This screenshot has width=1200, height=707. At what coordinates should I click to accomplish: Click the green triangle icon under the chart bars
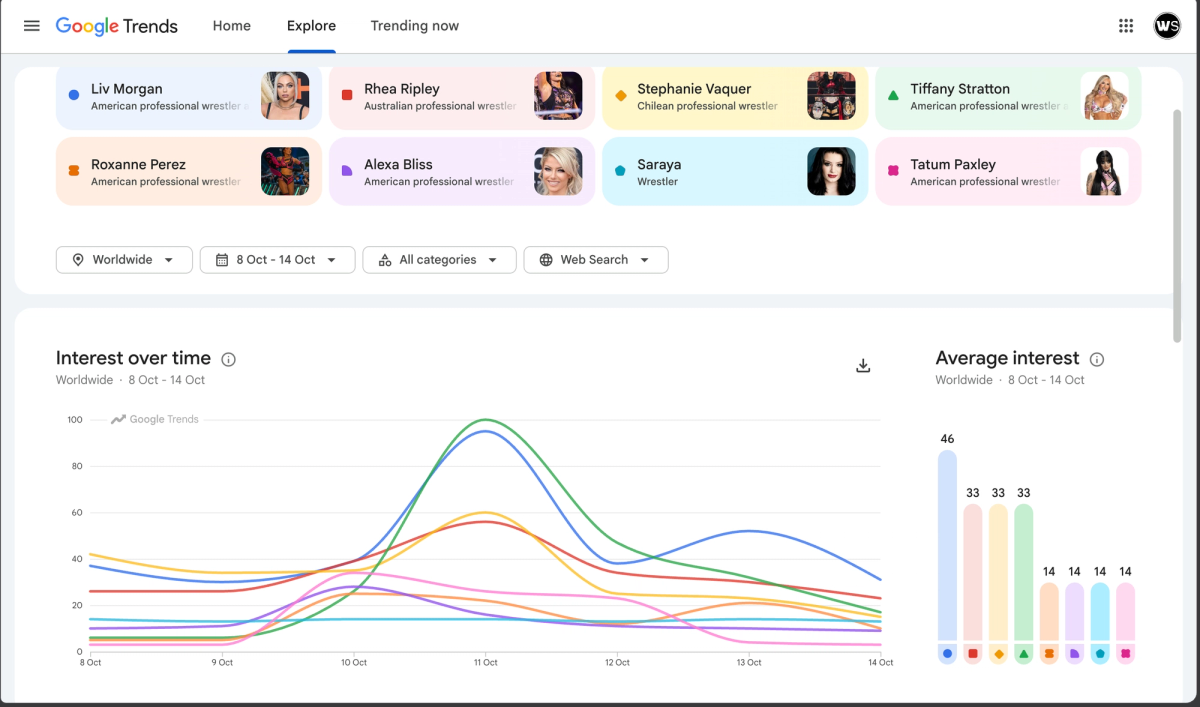(x=1024, y=654)
